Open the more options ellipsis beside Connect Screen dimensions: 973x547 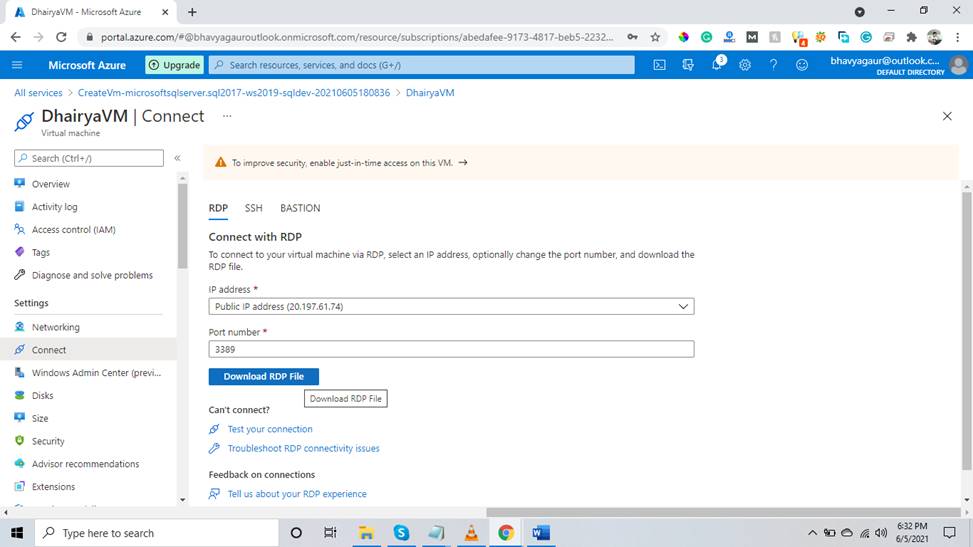[227, 116]
